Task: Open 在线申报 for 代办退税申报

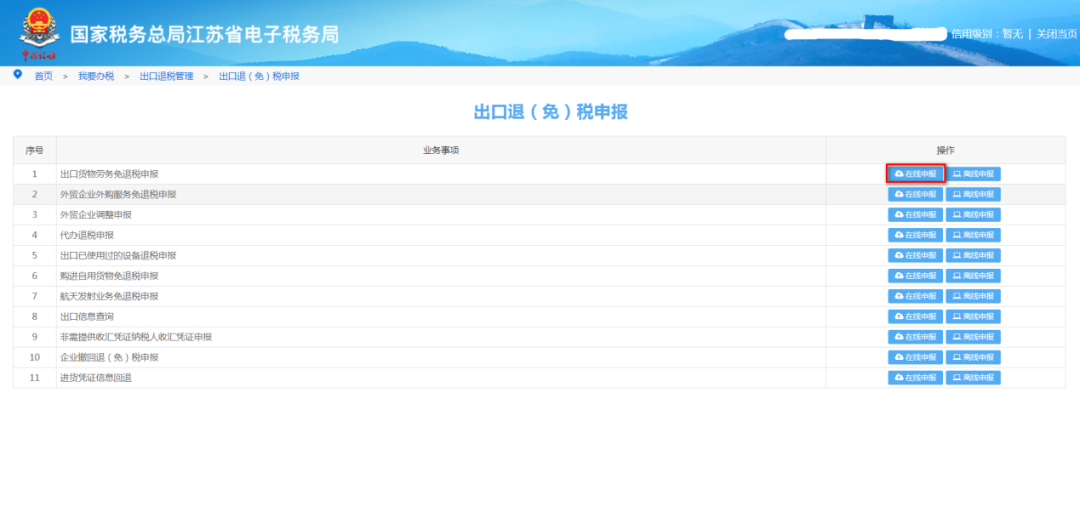Action: [x=915, y=235]
